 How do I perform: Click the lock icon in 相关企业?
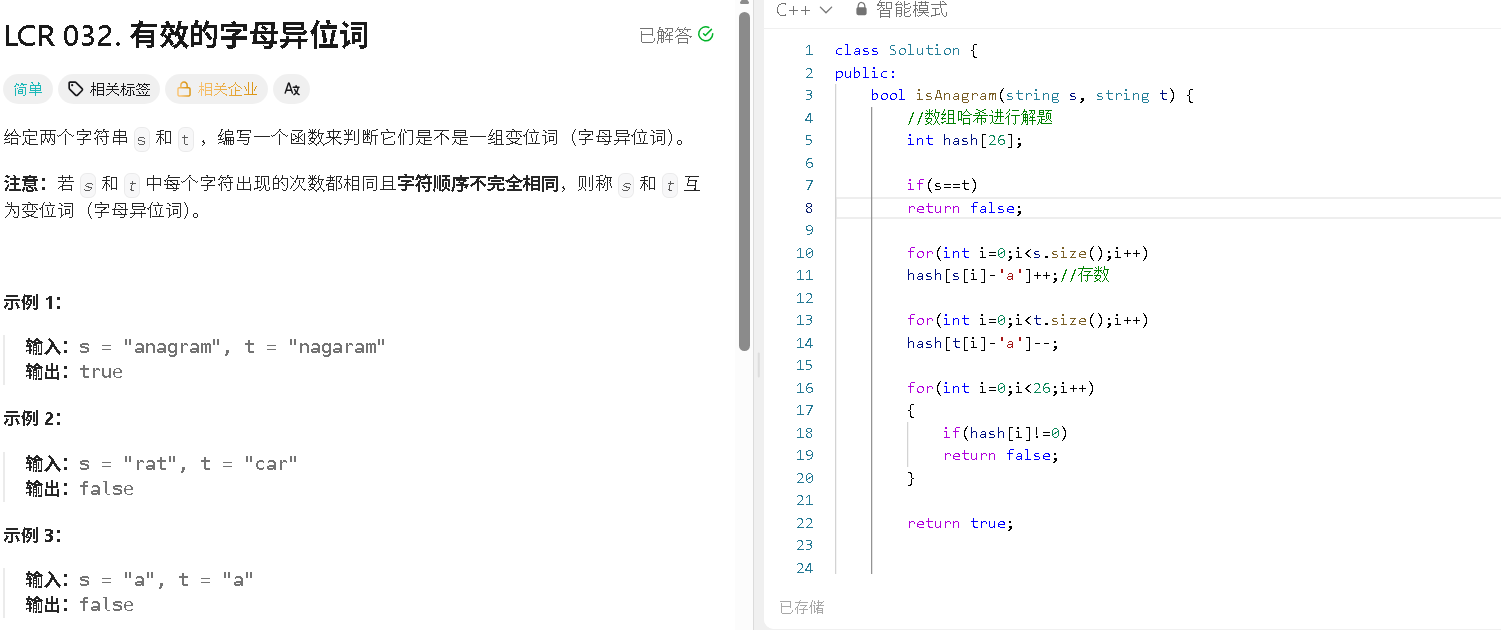(x=183, y=89)
